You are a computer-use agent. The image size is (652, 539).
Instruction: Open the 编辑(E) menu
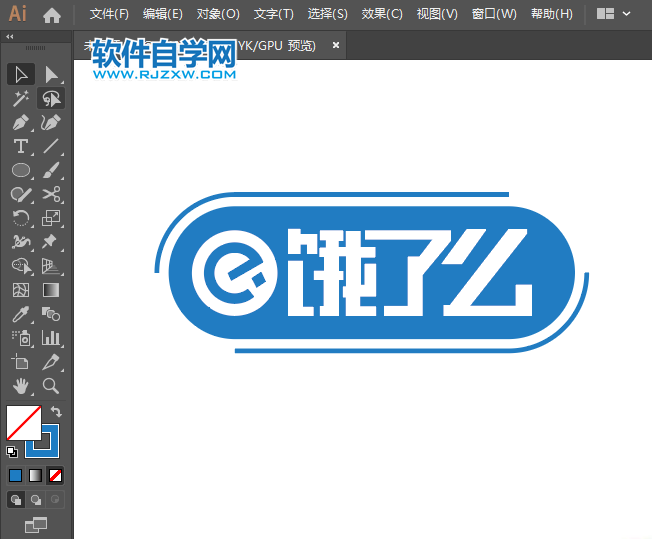(163, 15)
